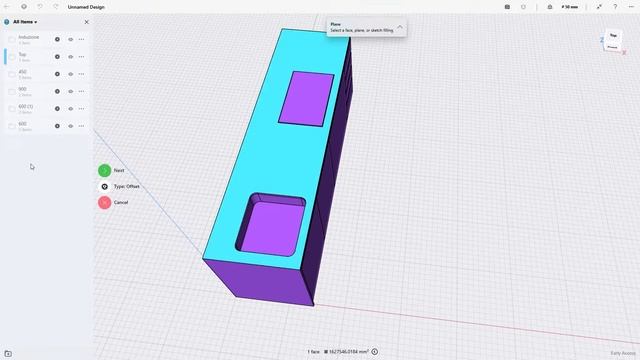The image size is (640, 360).
Task: Click the face area value in status bar
Action: 347,352
